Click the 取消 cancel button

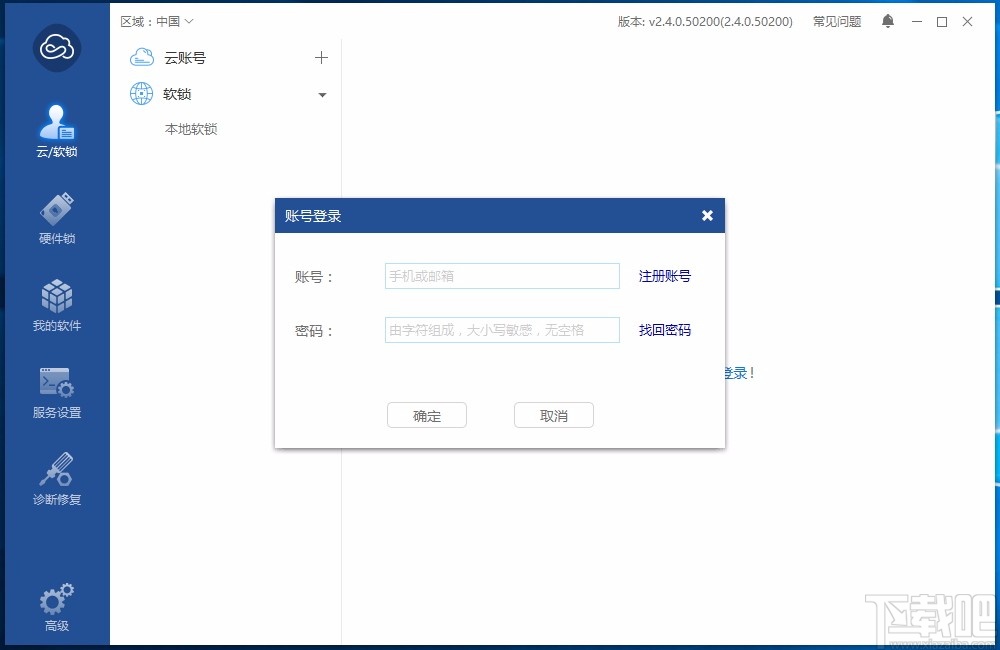click(554, 415)
